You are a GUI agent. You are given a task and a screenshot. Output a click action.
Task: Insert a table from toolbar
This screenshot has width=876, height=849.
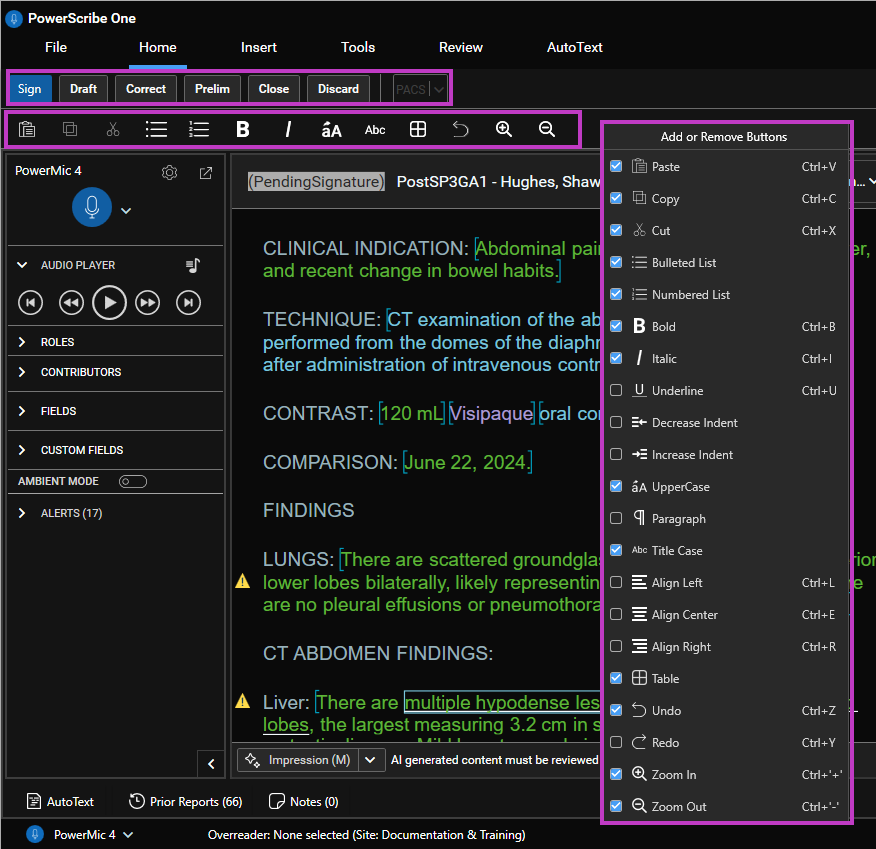pos(418,130)
